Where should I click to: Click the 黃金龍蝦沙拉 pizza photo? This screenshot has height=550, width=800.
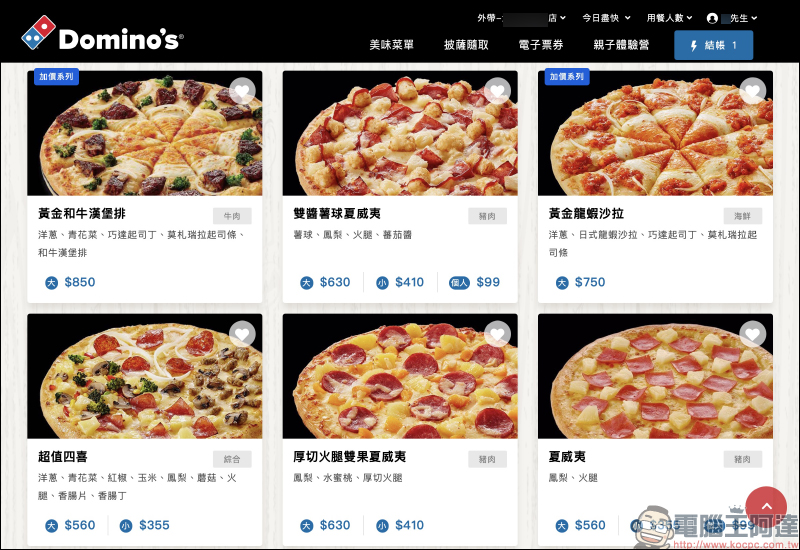point(655,133)
